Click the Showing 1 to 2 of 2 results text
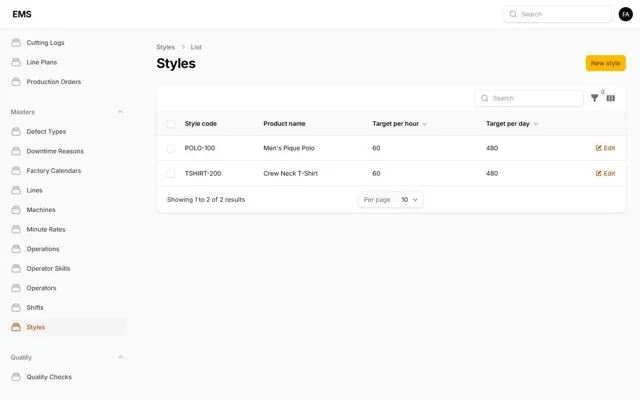This screenshot has width=640, height=400. 206,200
